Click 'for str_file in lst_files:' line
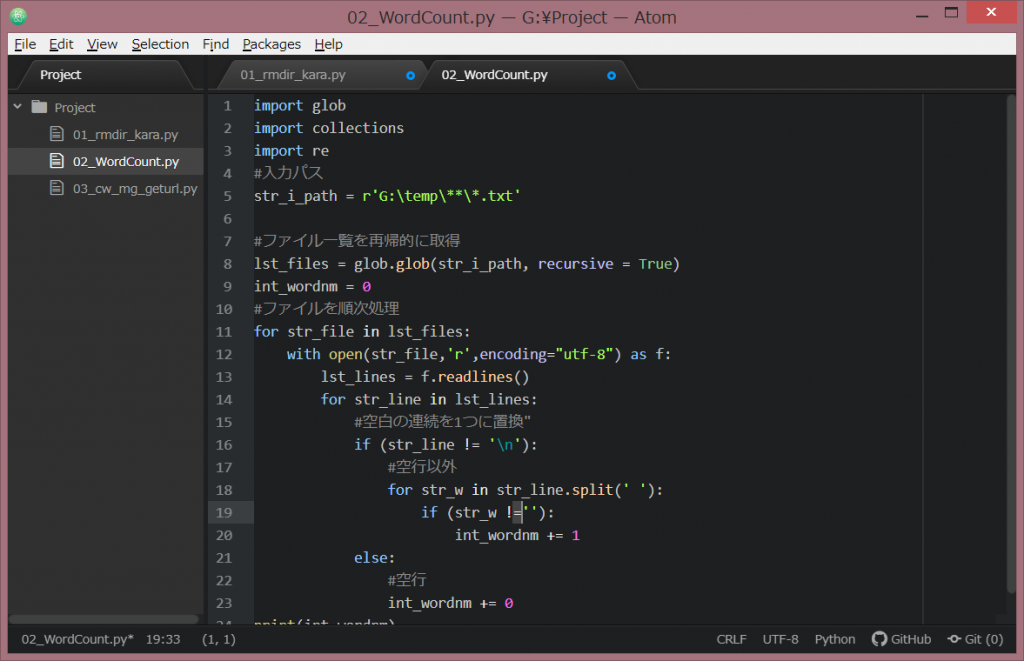This screenshot has width=1024, height=661. coord(362,332)
